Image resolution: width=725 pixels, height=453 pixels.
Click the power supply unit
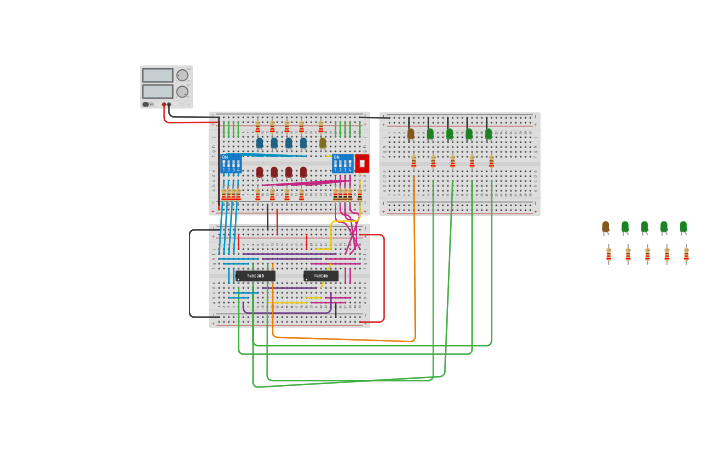click(166, 87)
